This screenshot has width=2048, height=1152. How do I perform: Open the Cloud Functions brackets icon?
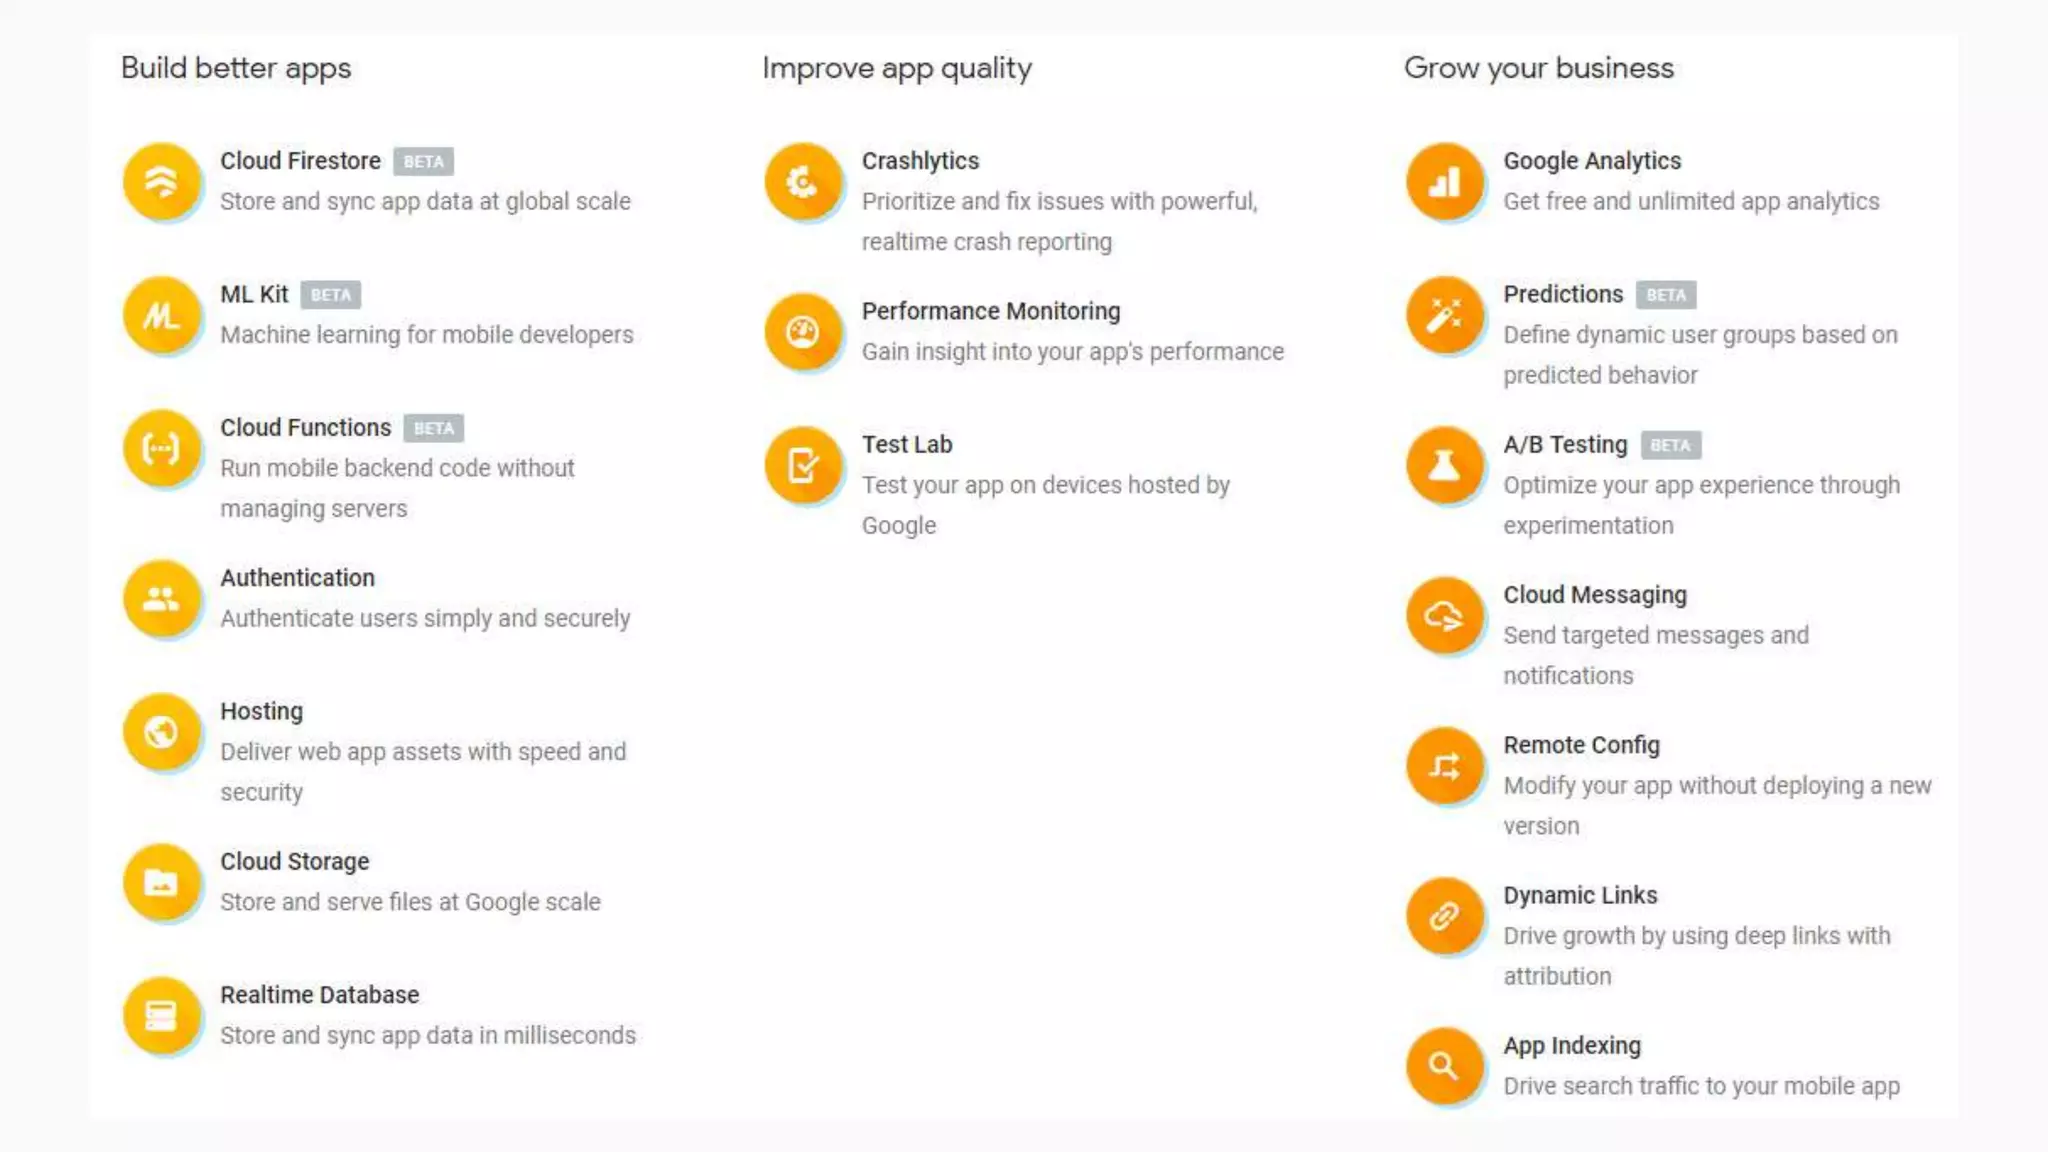pos(161,449)
